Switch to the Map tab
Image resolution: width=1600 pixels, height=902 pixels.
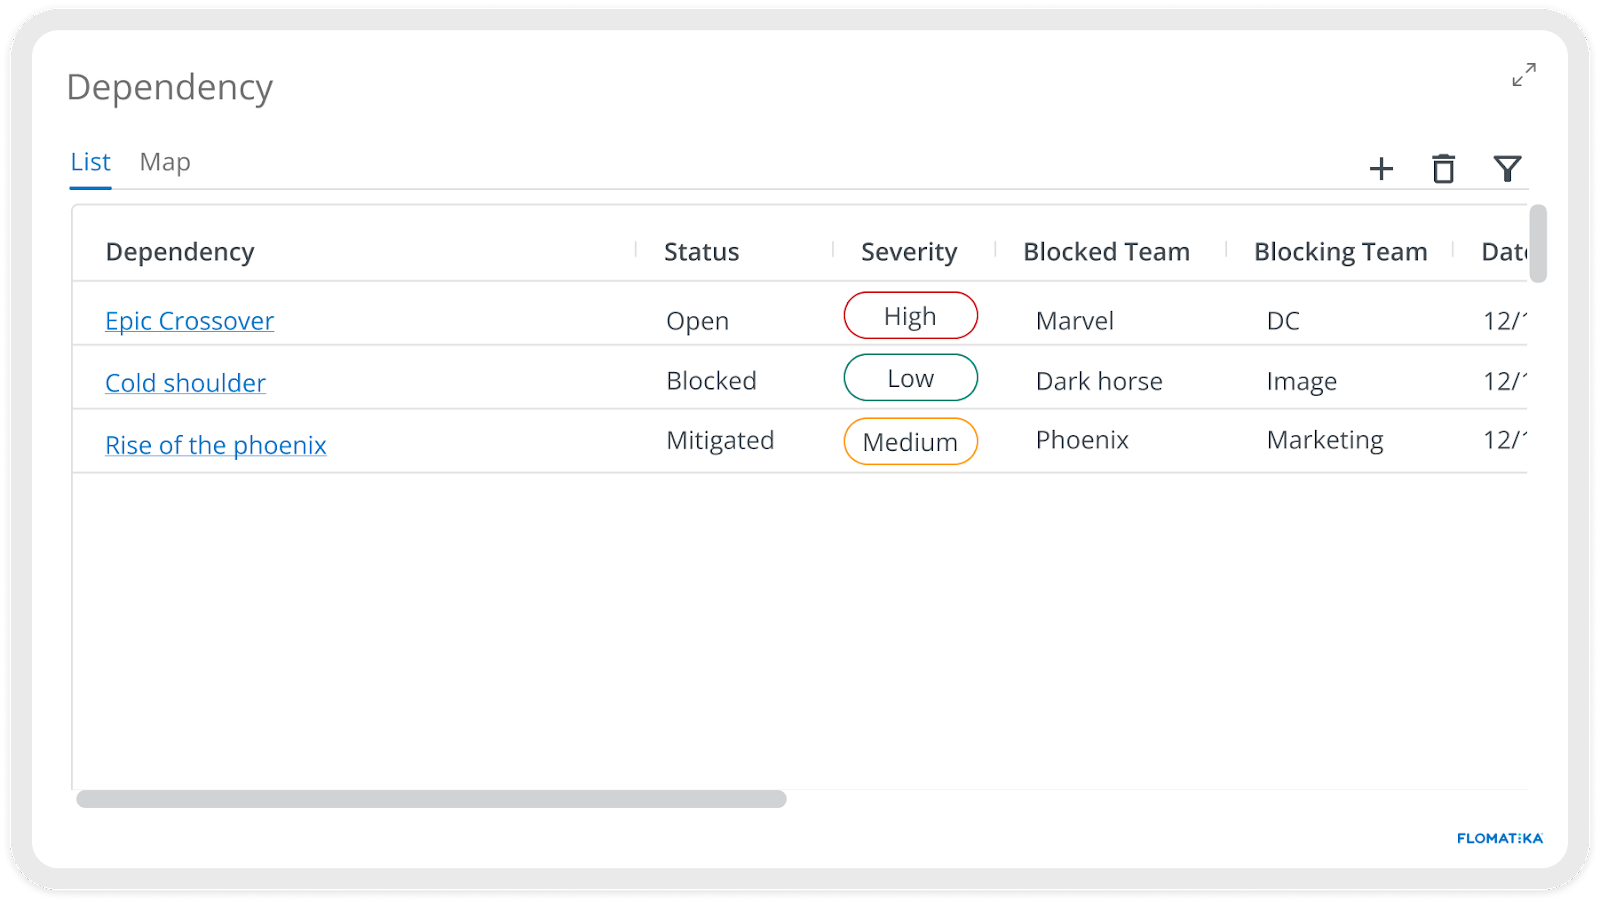click(165, 162)
